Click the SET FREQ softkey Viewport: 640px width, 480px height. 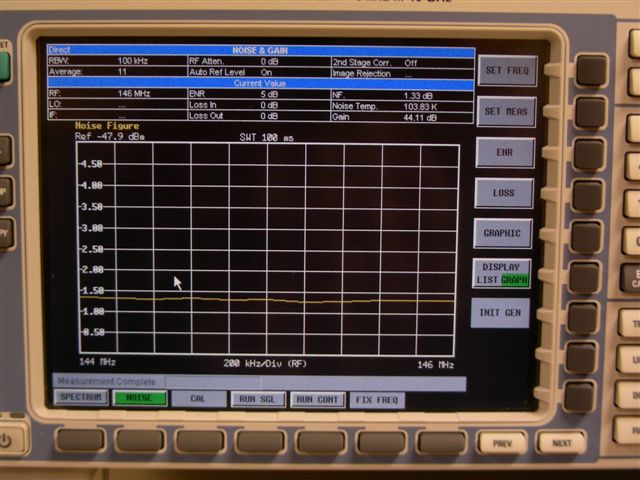(x=507, y=71)
